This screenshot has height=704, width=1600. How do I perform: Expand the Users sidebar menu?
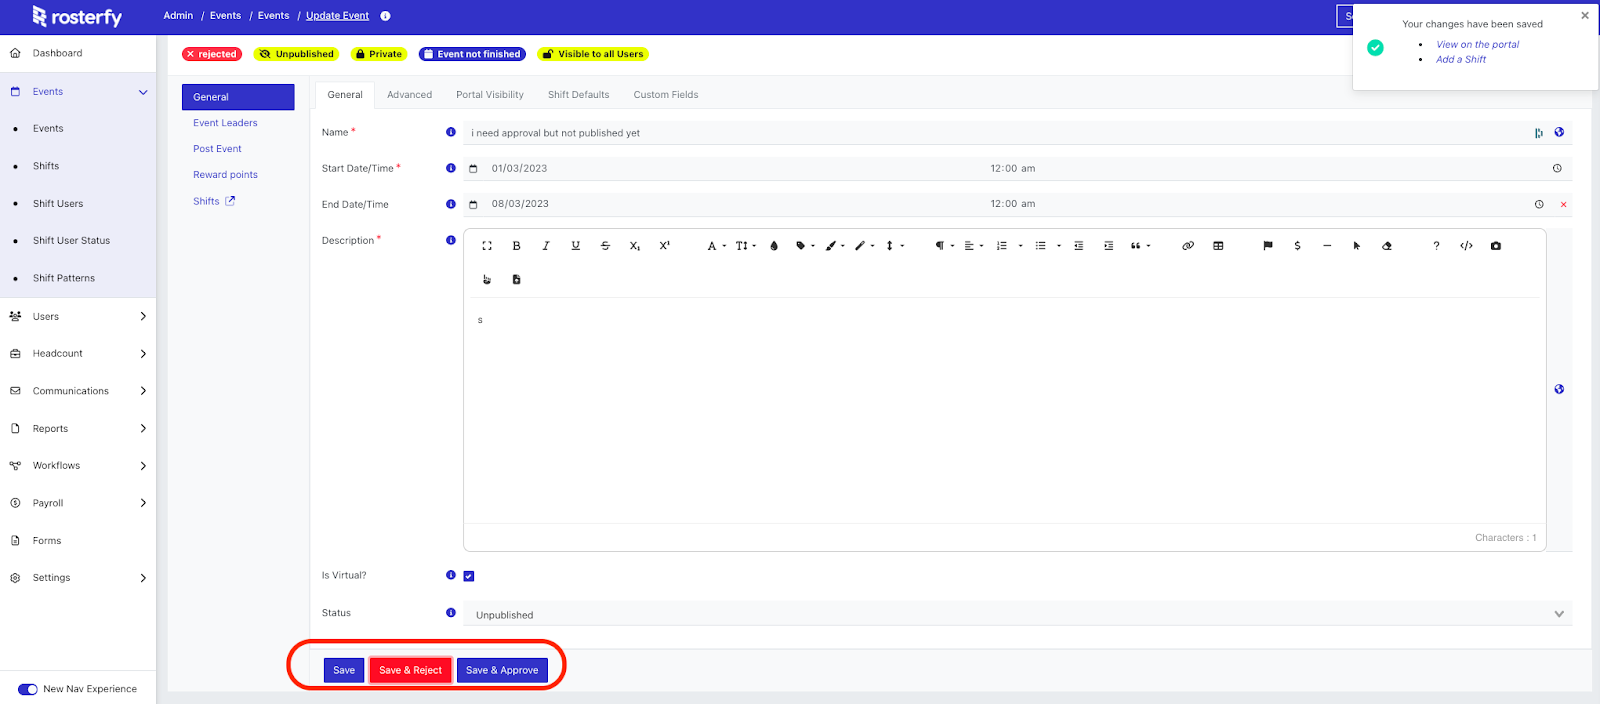click(143, 316)
